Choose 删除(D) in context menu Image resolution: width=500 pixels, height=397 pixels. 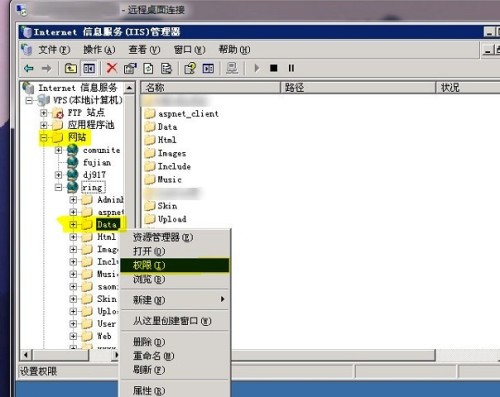[175, 342]
